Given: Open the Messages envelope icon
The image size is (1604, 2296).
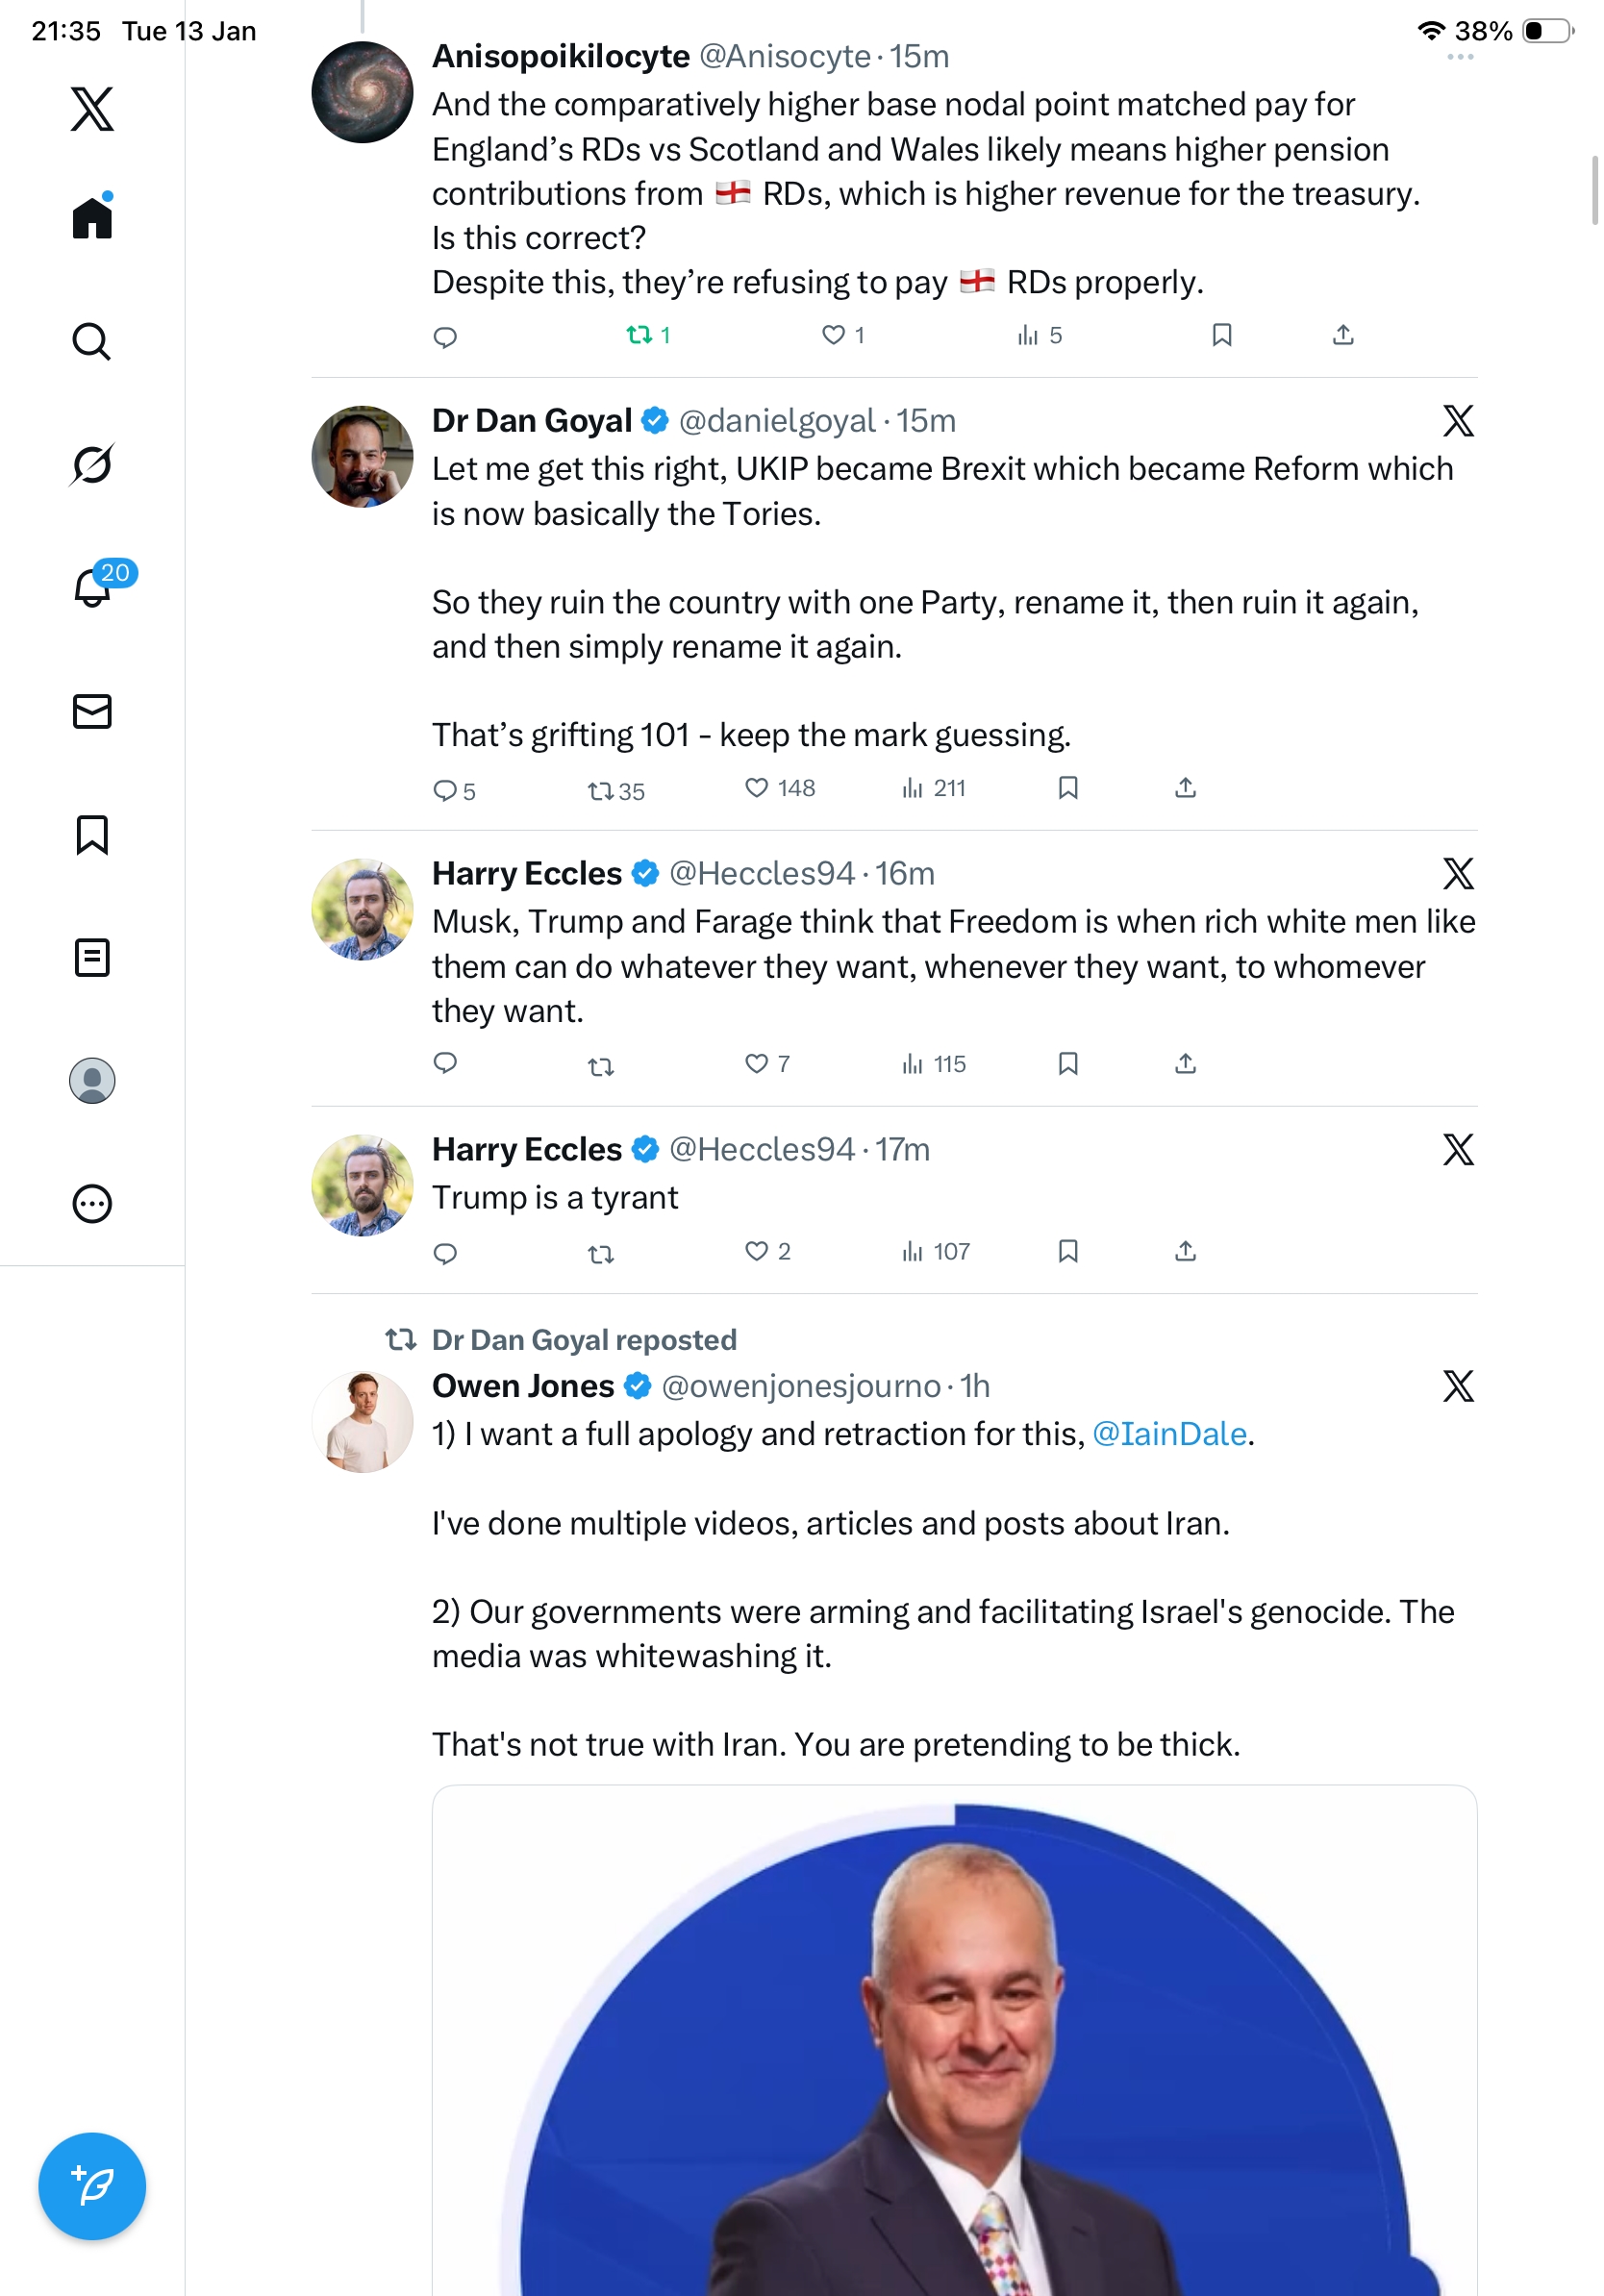Looking at the screenshot, I should pyautogui.click(x=92, y=711).
